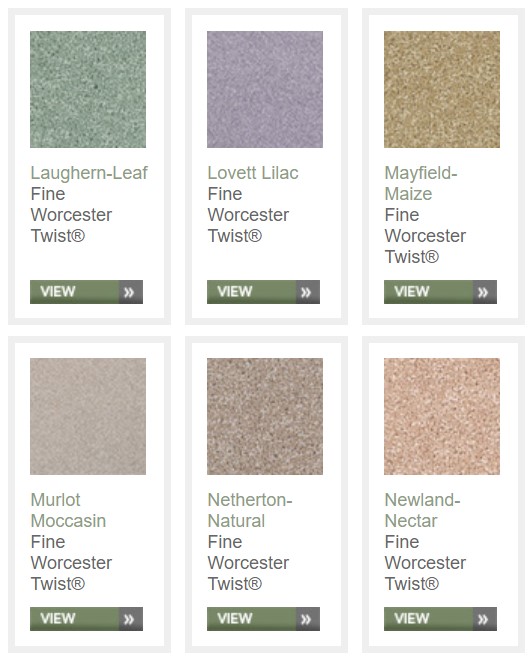The width and height of the screenshot is (531, 663).
Task: Click the double-arrow icon on Laughern-Leaf's View button
Action: point(129,292)
